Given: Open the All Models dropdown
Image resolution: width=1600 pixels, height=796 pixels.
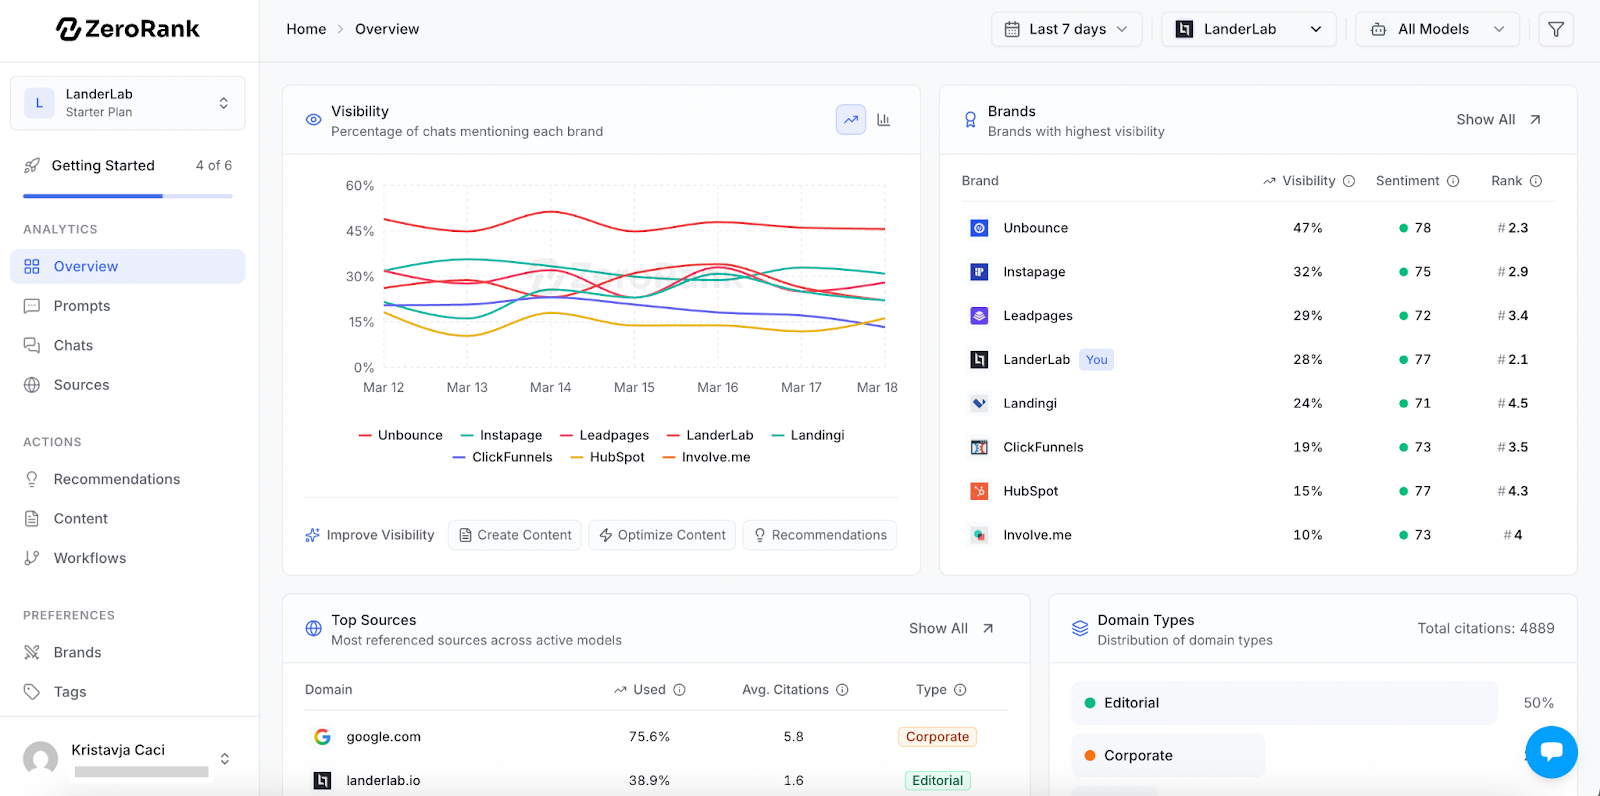Looking at the screenshot, I should (1437, 29).
